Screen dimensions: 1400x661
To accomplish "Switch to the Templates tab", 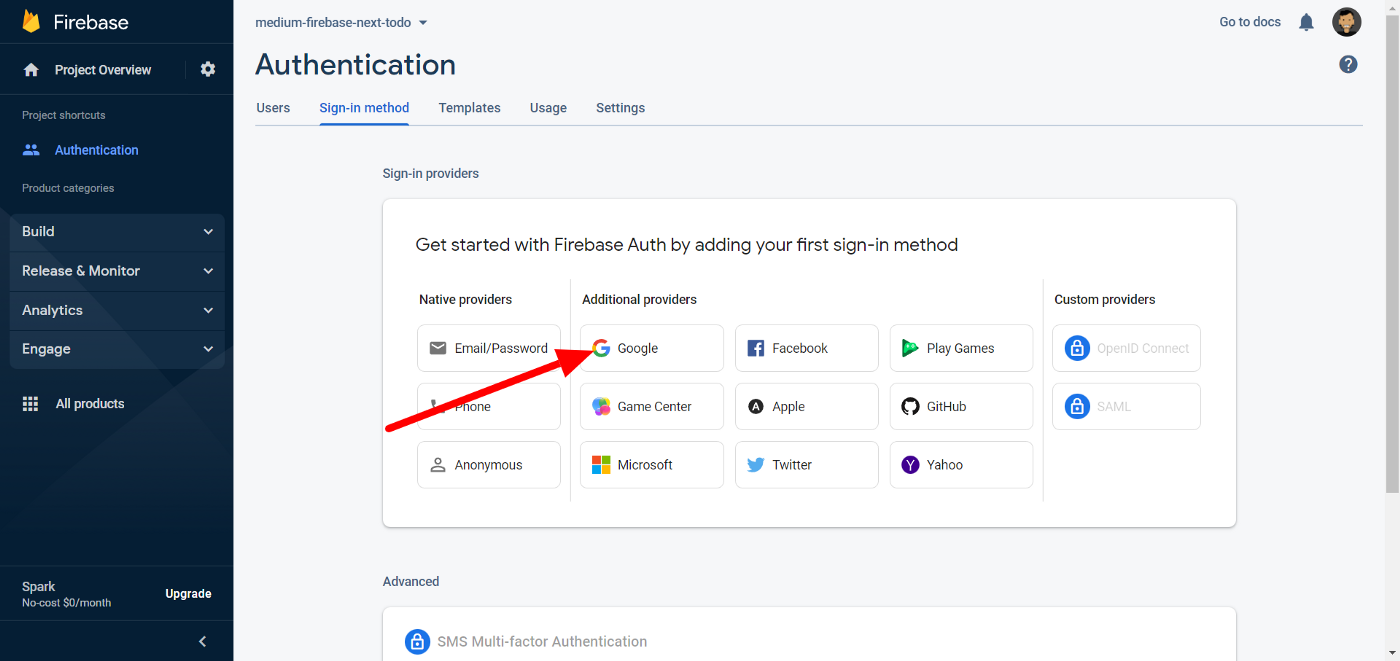I will [469, 108].
